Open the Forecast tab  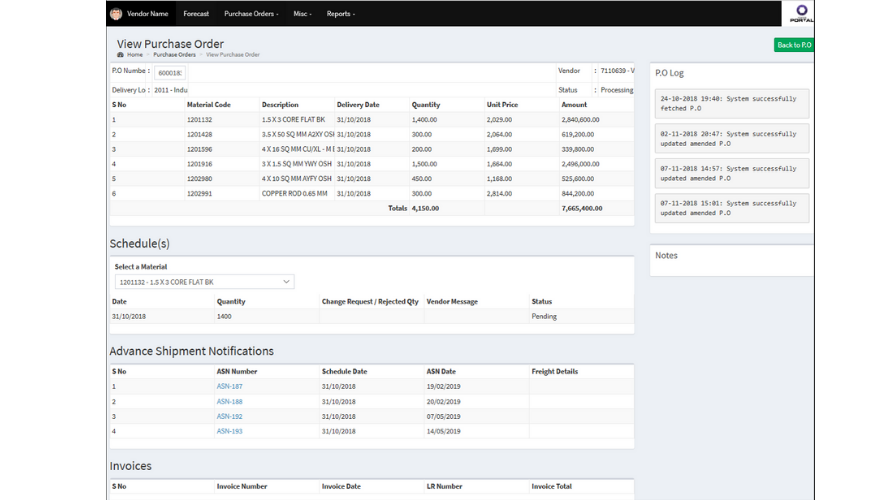tap(196, 14)
